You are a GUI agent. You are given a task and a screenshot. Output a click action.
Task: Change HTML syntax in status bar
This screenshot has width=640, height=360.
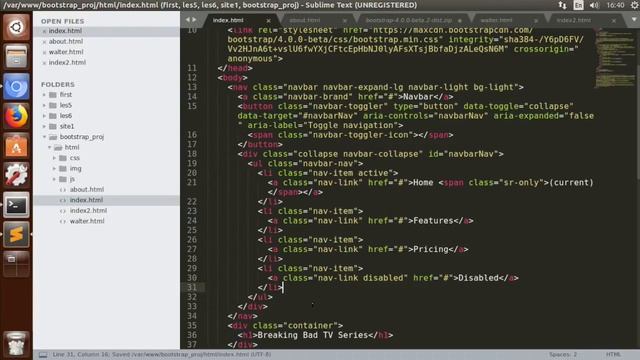coord(613,355)
